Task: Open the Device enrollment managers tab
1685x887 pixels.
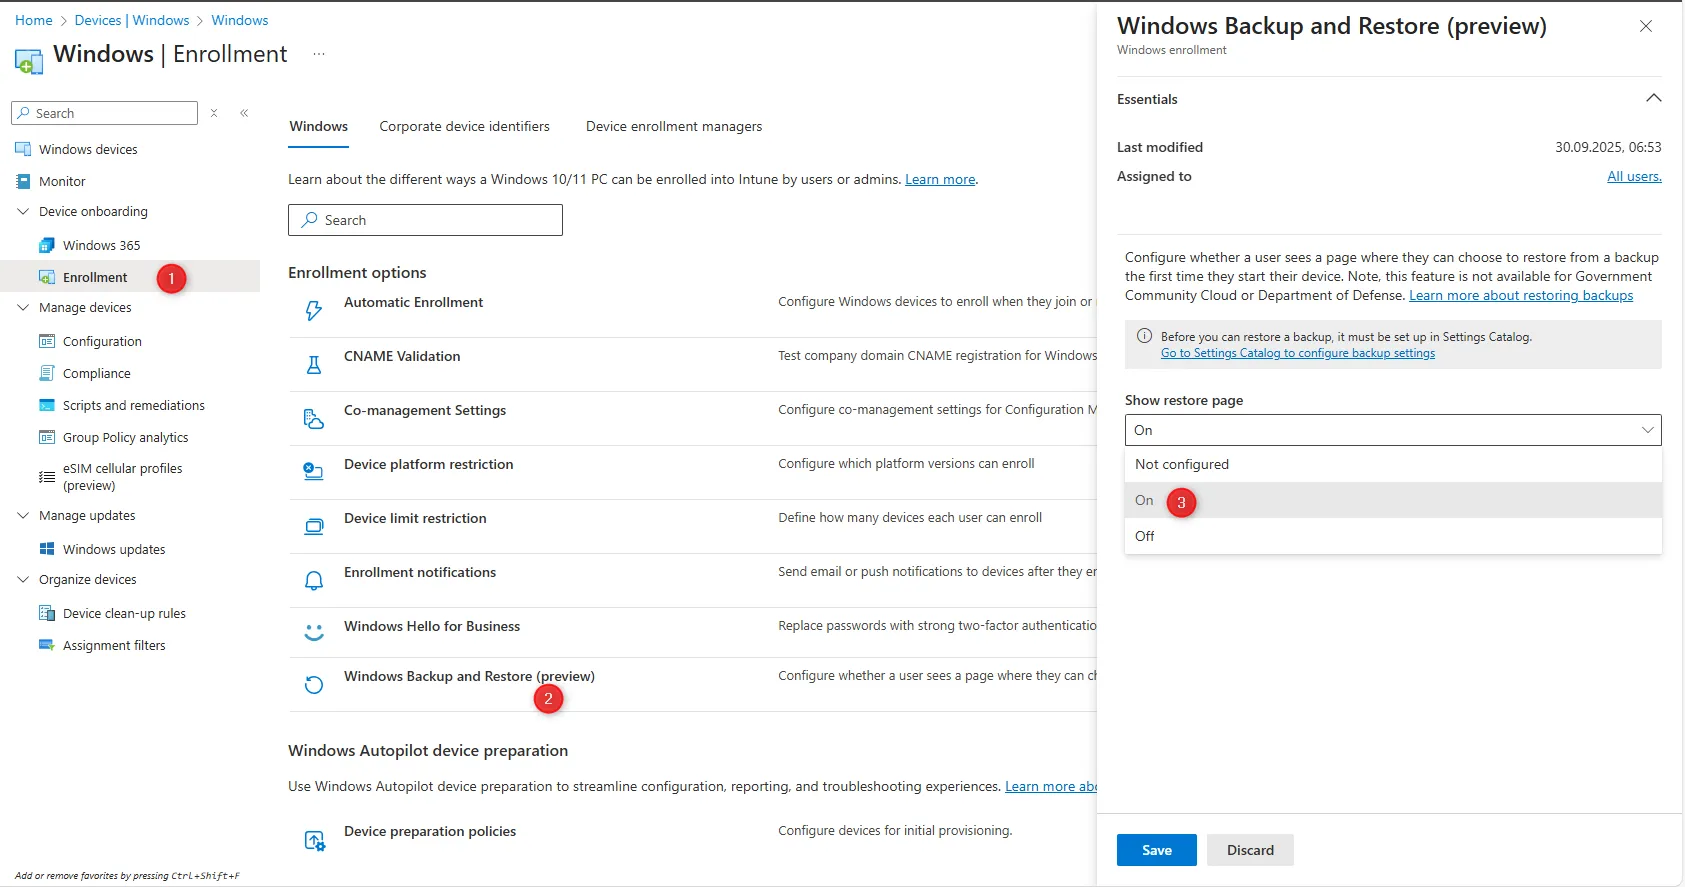Action: (674, 127)
